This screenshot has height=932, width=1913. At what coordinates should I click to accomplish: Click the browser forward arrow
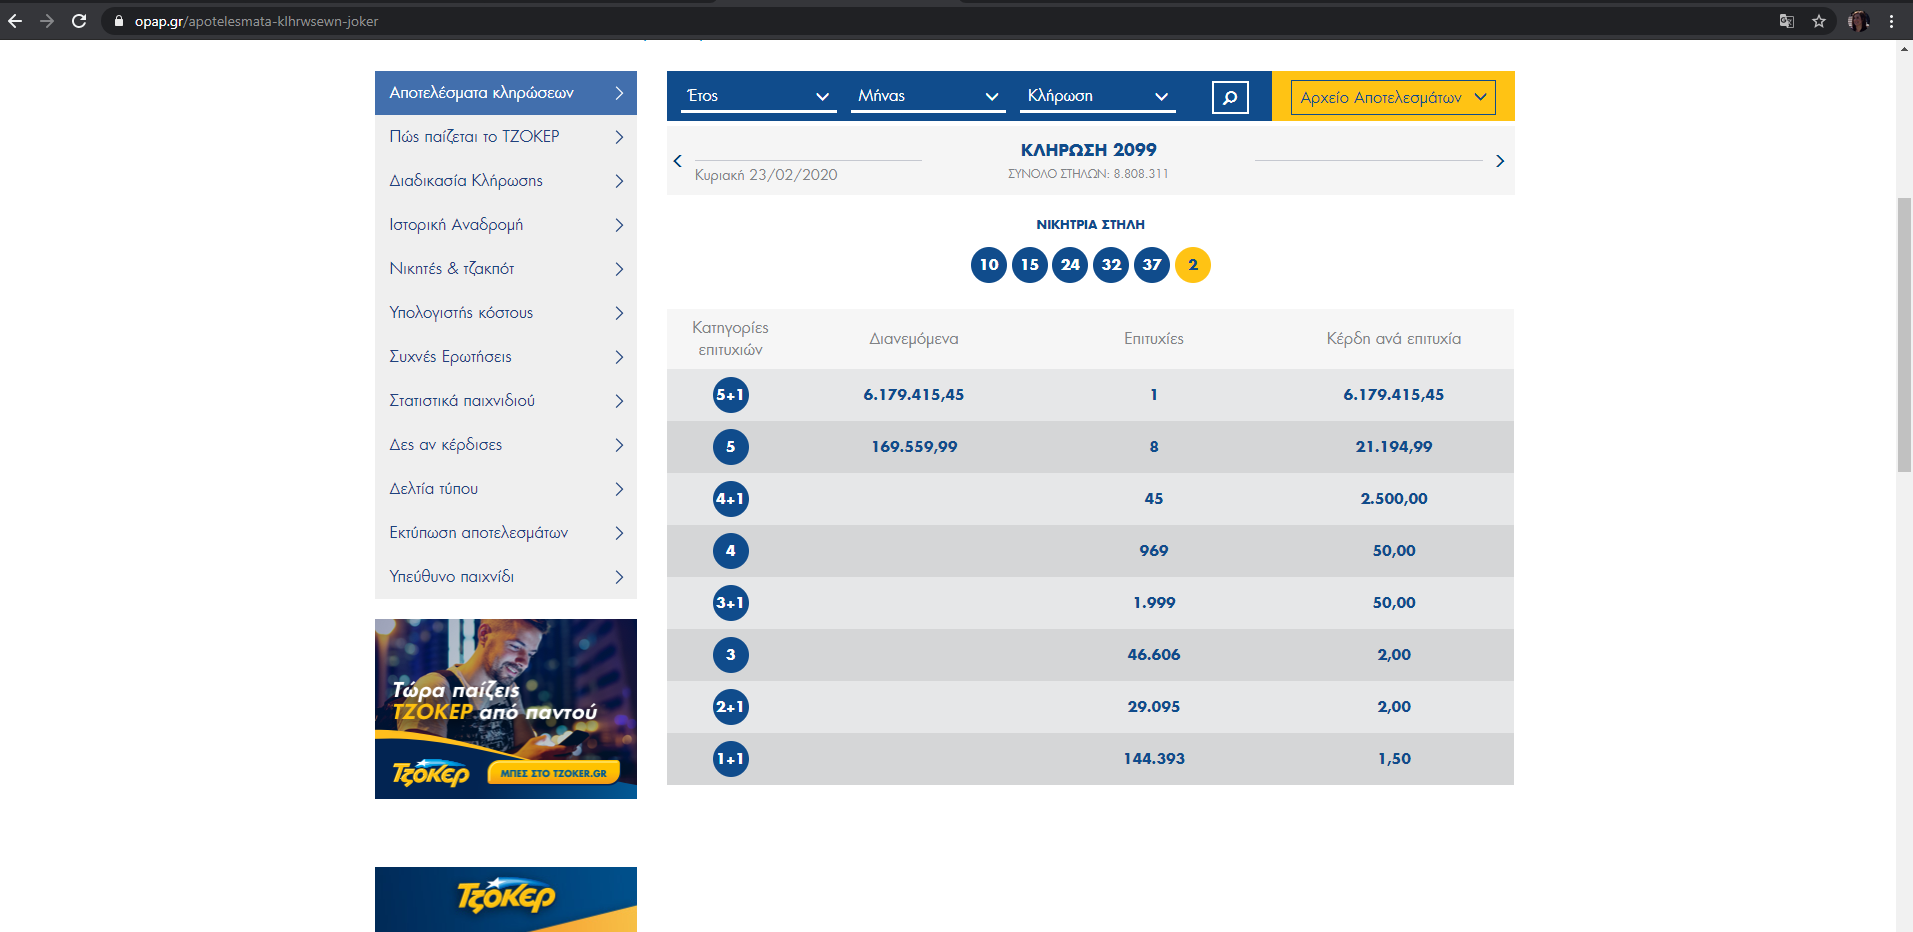[47, 21]
